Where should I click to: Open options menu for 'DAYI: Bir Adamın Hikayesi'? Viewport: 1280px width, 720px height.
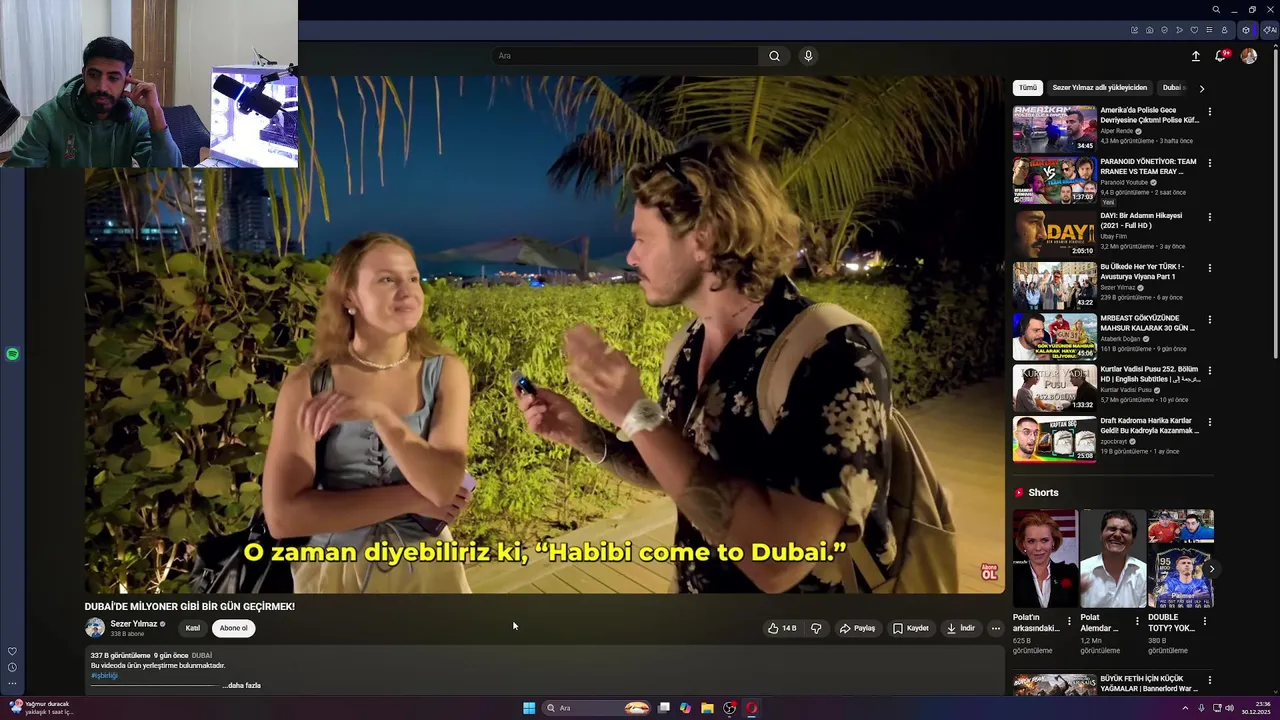click(1209, 217)
